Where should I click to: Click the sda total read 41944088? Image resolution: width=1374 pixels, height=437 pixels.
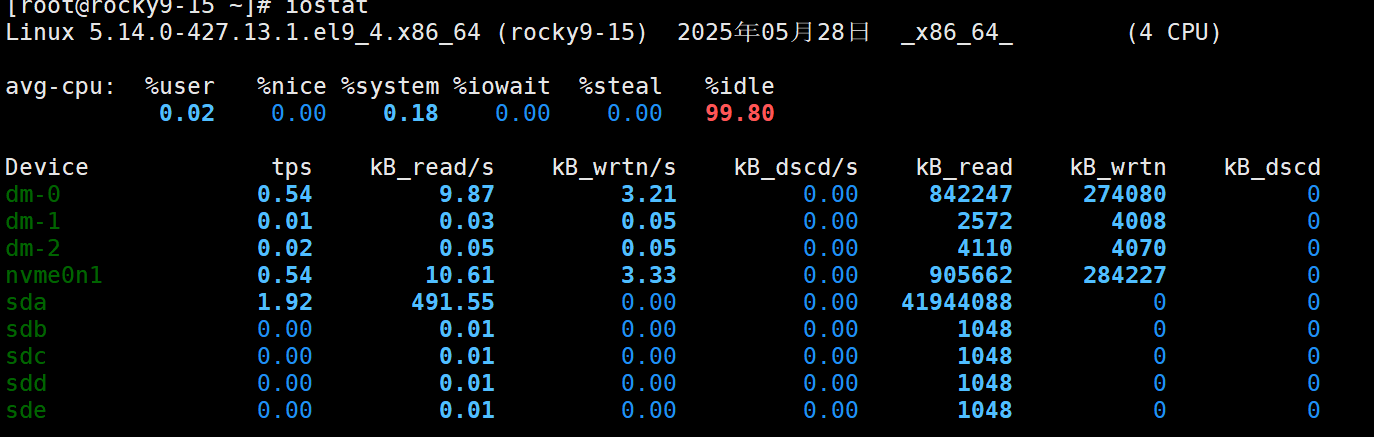pyautogui.click(x=957, y=302)
